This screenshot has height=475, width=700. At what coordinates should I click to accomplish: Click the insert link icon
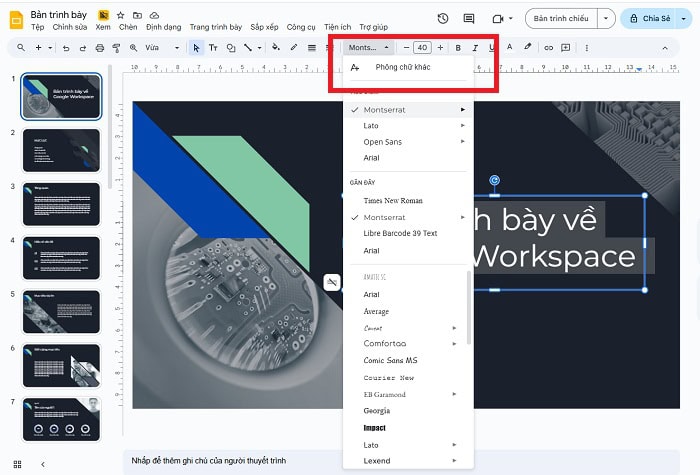(x=547, y=47)
